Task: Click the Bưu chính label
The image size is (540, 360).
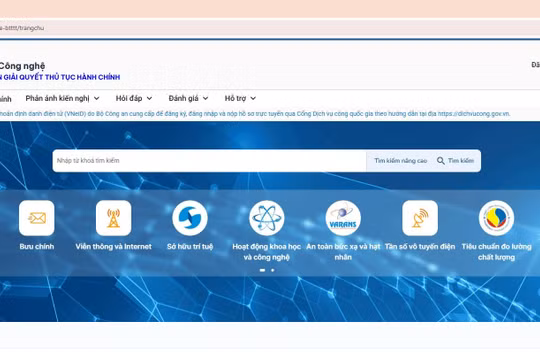Action: 37,247
